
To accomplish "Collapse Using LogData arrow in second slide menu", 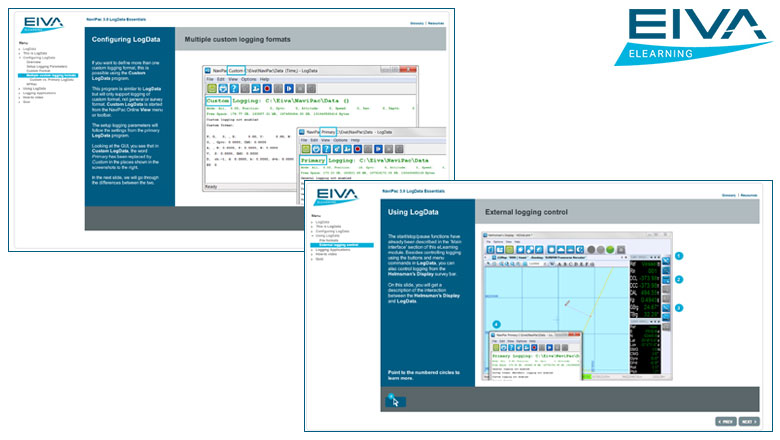I will (x=312, y=236).
